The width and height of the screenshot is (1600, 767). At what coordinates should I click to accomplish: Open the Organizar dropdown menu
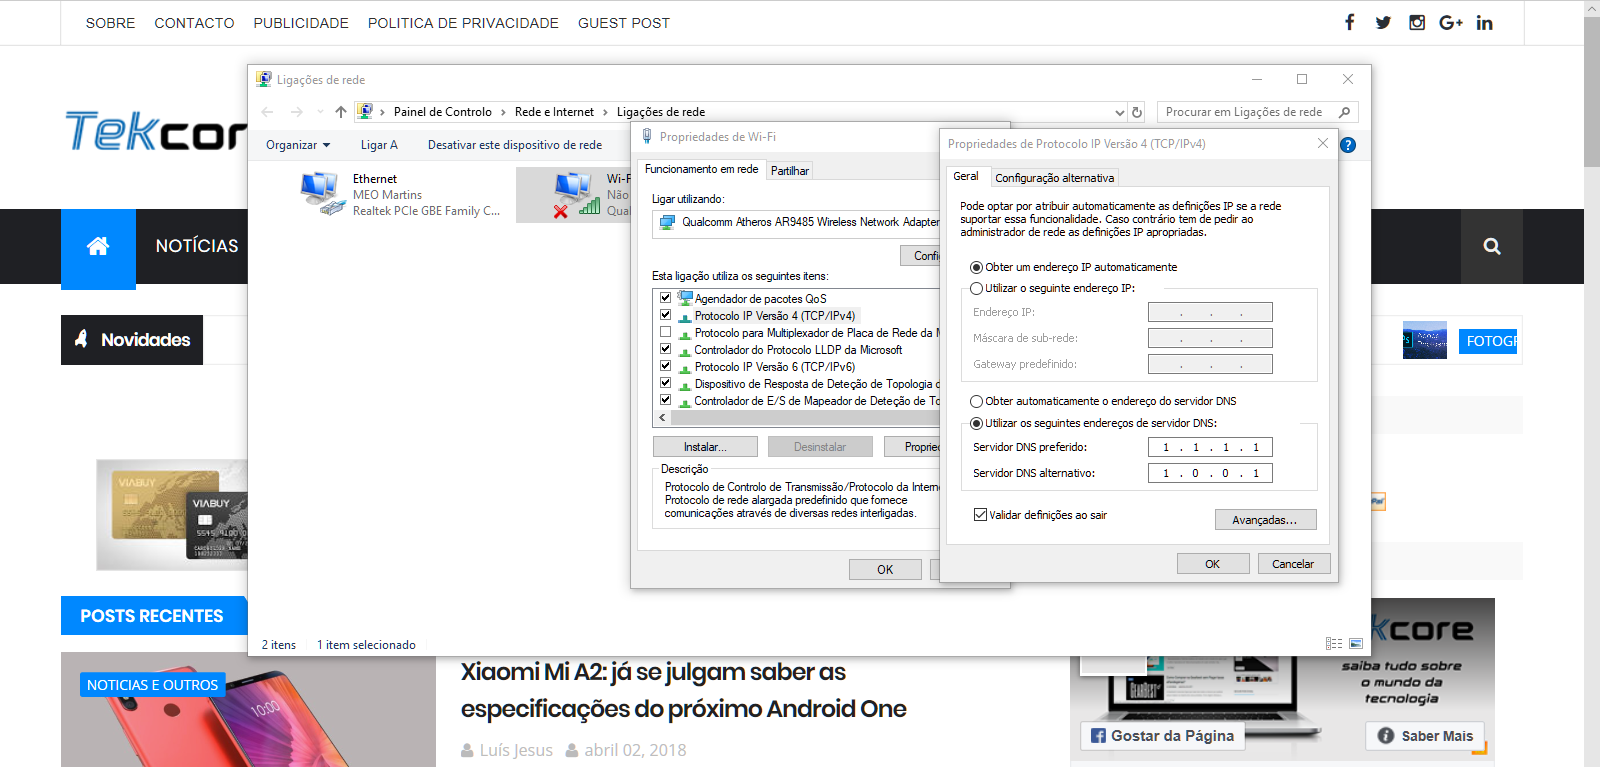click(x=298, y=145)
